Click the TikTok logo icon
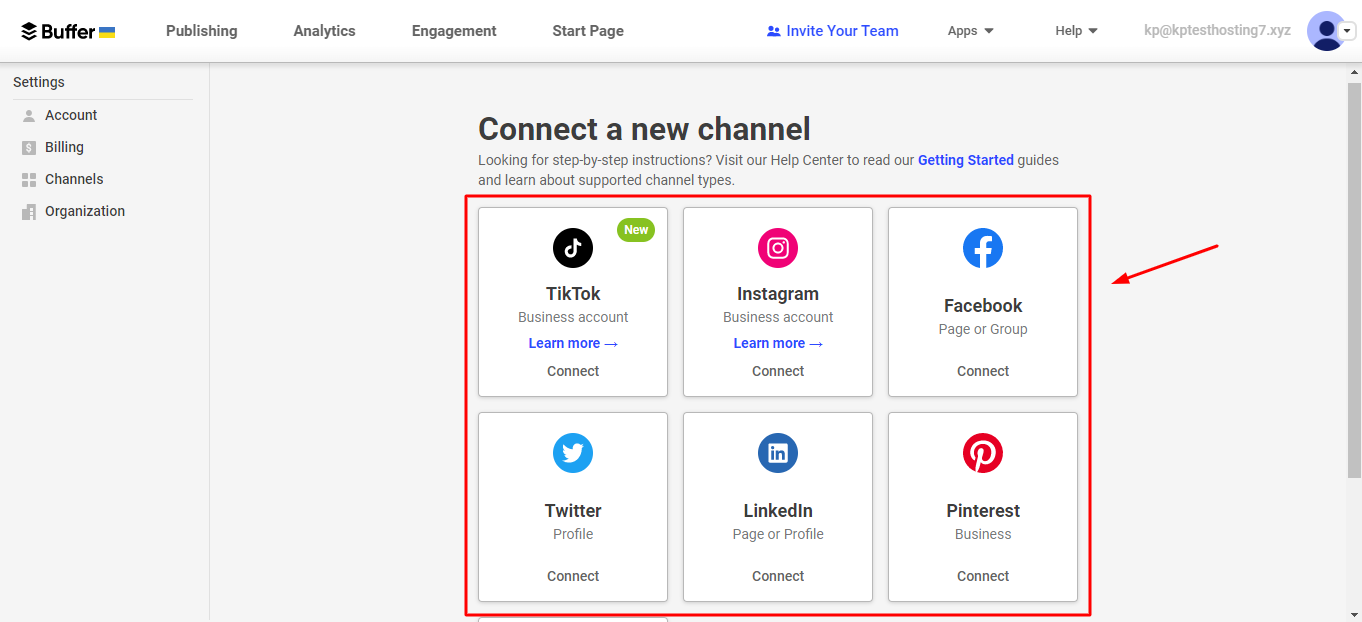 click(x=573, y=248)
